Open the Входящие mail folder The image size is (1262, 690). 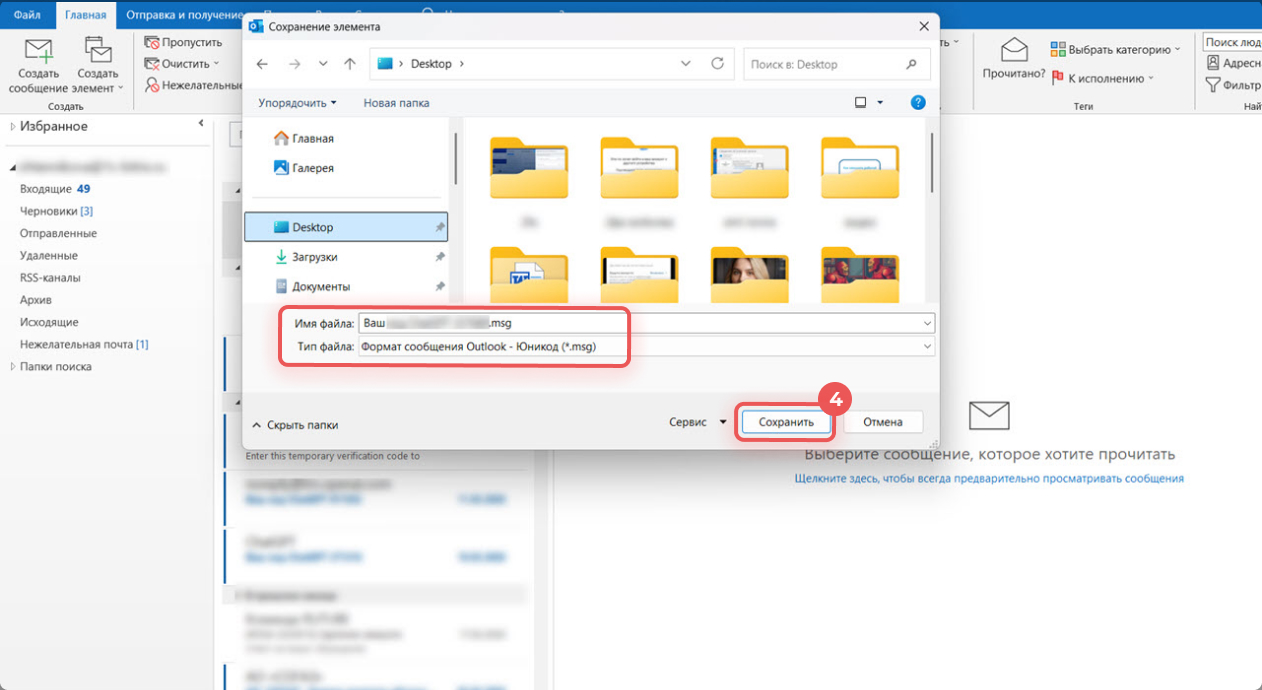click(46, 189)
